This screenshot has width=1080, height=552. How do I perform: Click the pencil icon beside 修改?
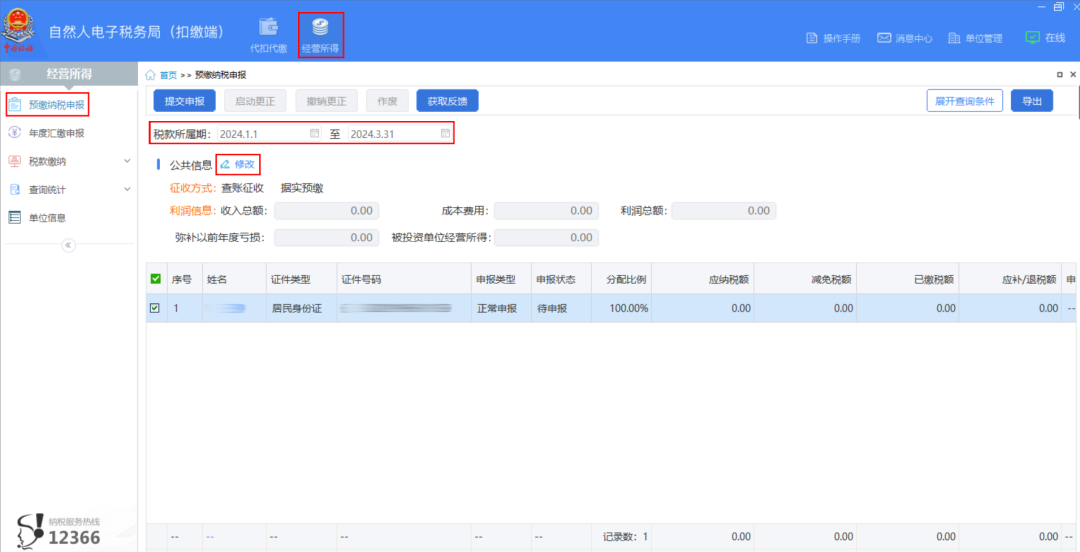tap(225, 164)
